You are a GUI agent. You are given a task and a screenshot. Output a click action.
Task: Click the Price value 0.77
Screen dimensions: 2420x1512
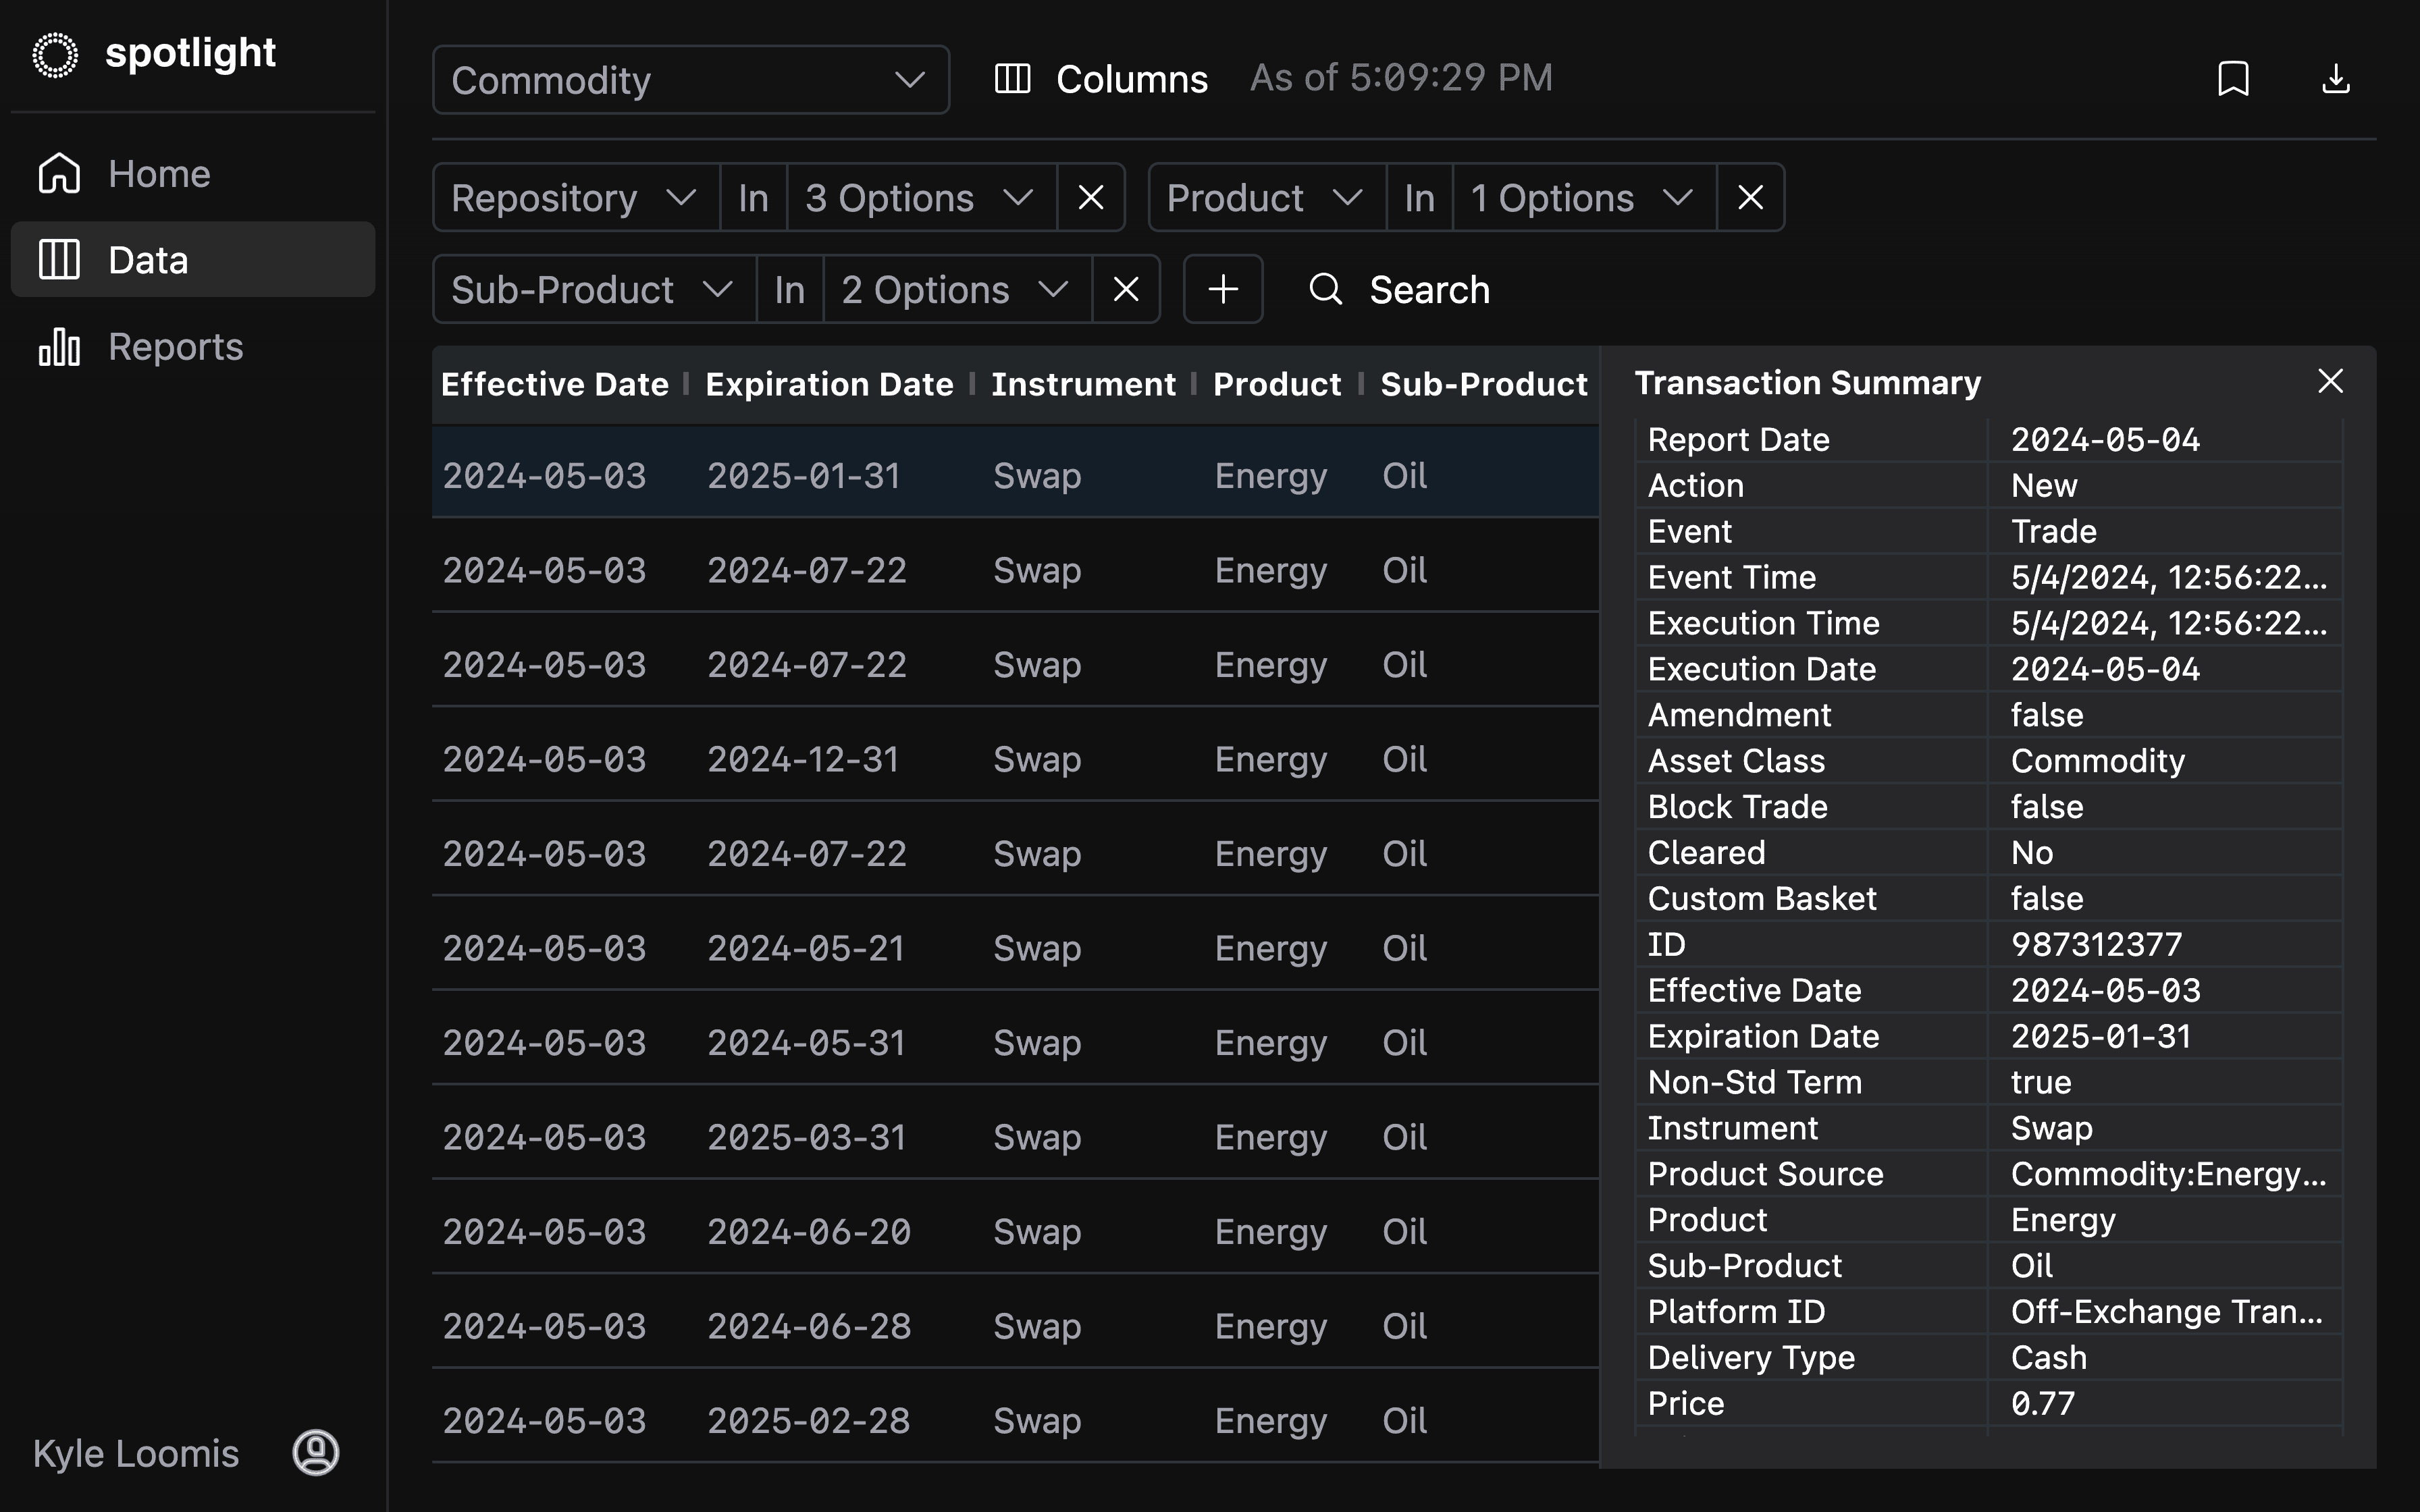click(2042, 1403)
